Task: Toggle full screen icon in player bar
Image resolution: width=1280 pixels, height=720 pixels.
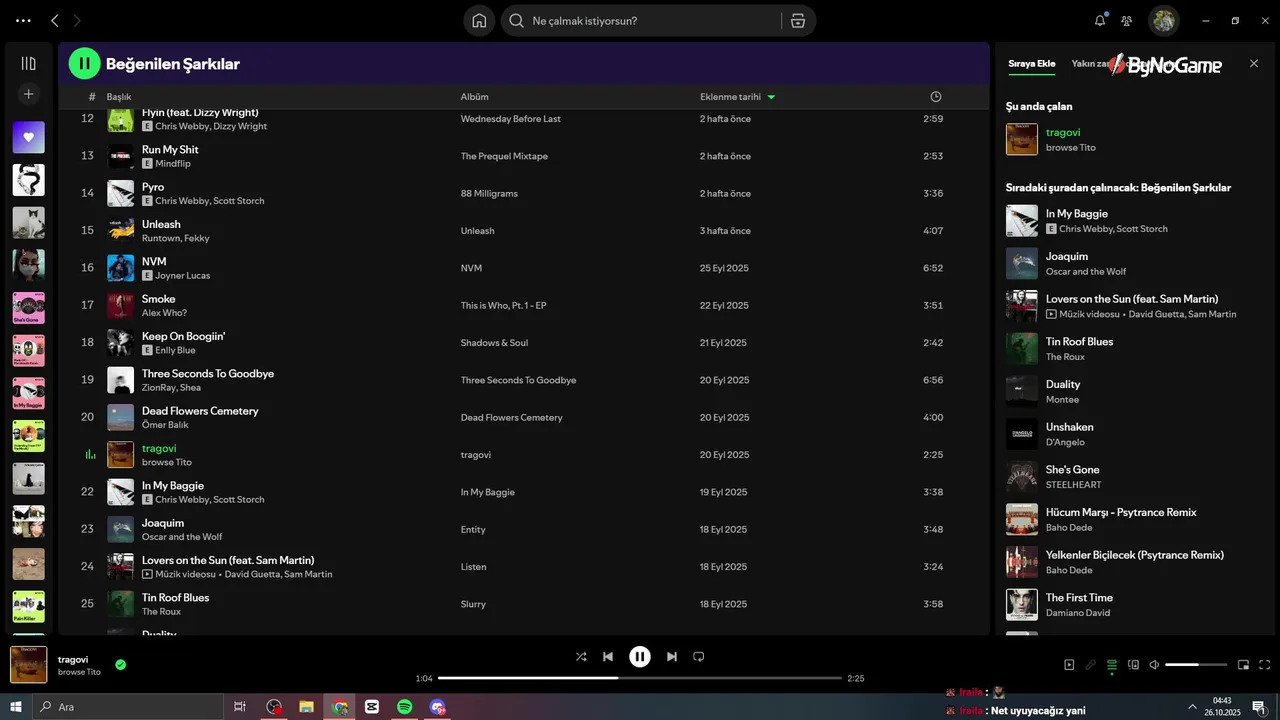Action: click(x=1265, y=665)
